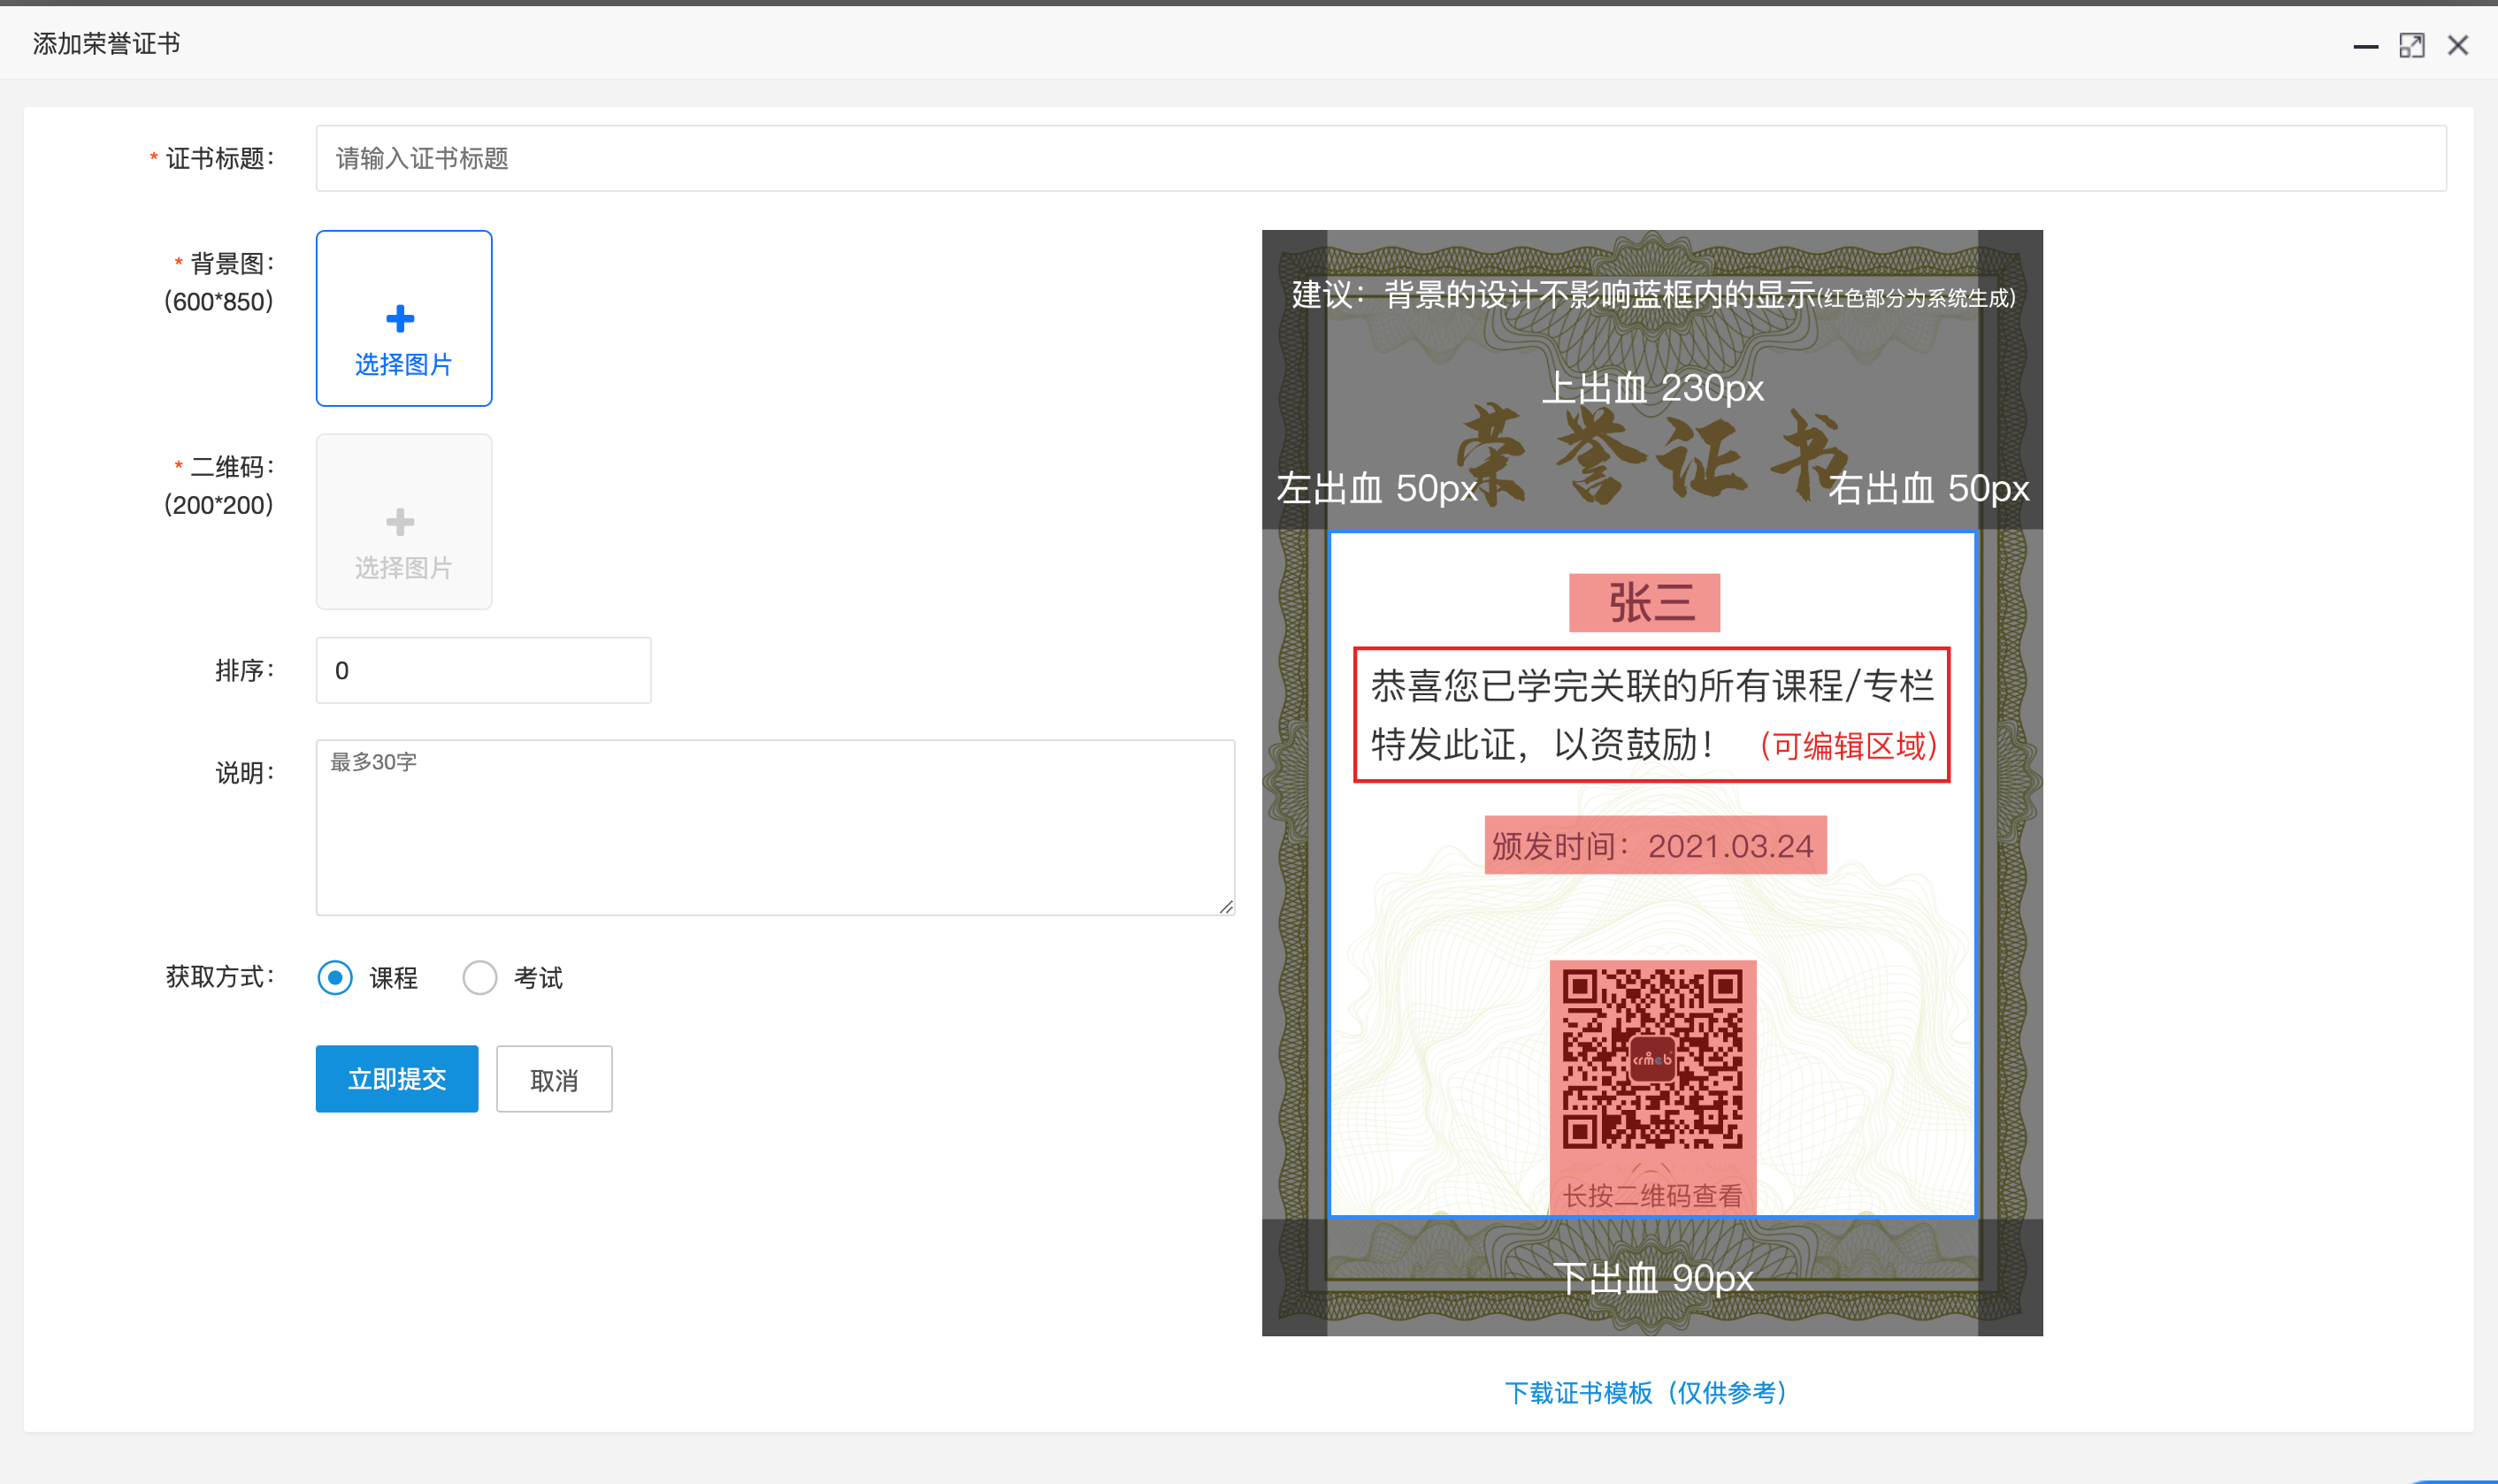
Task: Click the background image upload box
Action: [x=404, y=318]
